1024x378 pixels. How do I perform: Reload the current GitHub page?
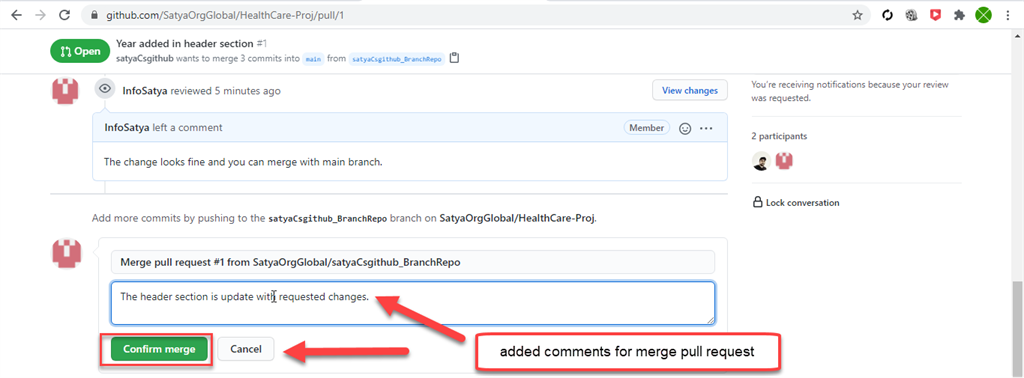[64, 15]
